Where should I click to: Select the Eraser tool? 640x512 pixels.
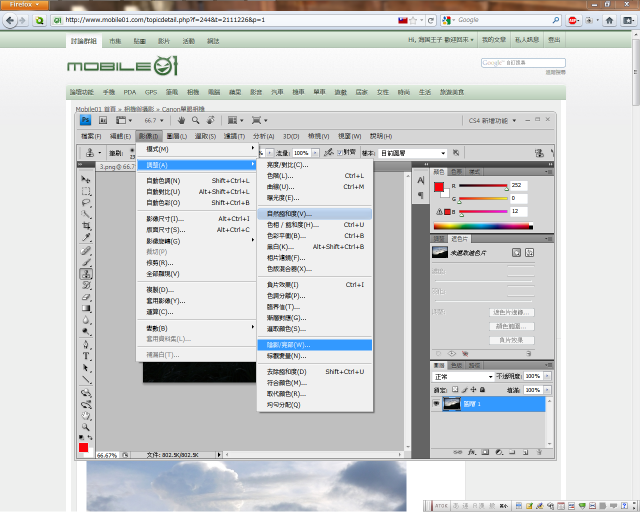(86, 297)
